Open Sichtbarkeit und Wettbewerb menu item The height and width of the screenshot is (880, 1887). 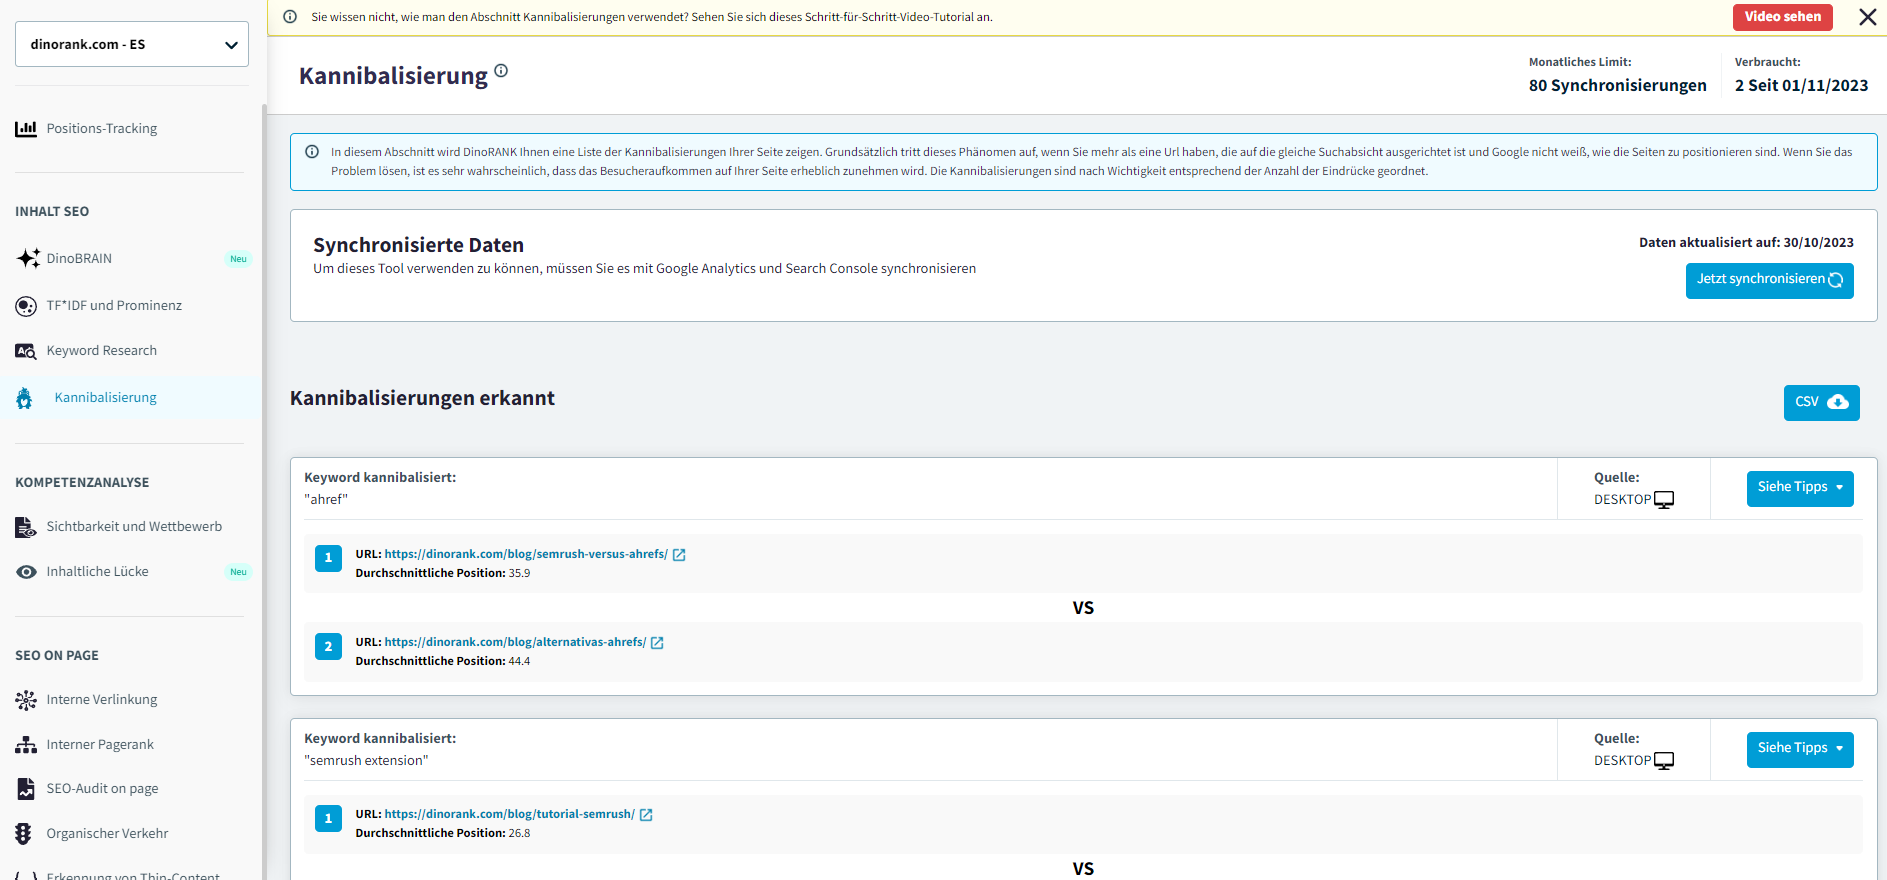pyautogui.click(x=134, y=527)
